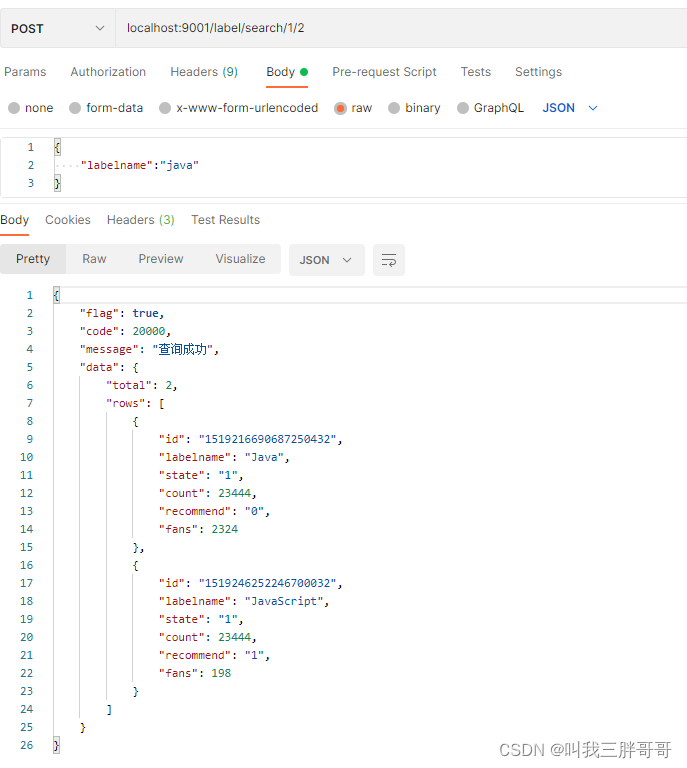Open the Authorization tab
Viewport: 687px width, 768px height.
pos(108,72)
